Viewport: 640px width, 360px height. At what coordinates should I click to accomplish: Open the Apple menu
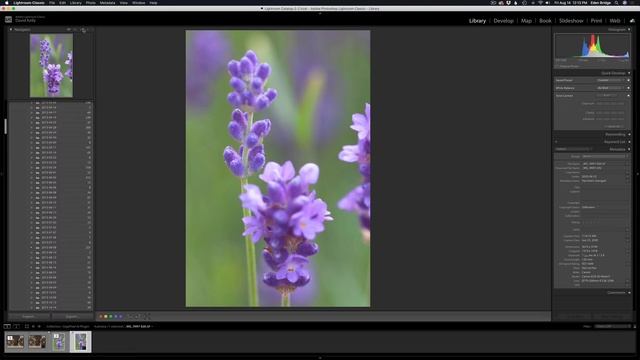(x=7, y=3)
